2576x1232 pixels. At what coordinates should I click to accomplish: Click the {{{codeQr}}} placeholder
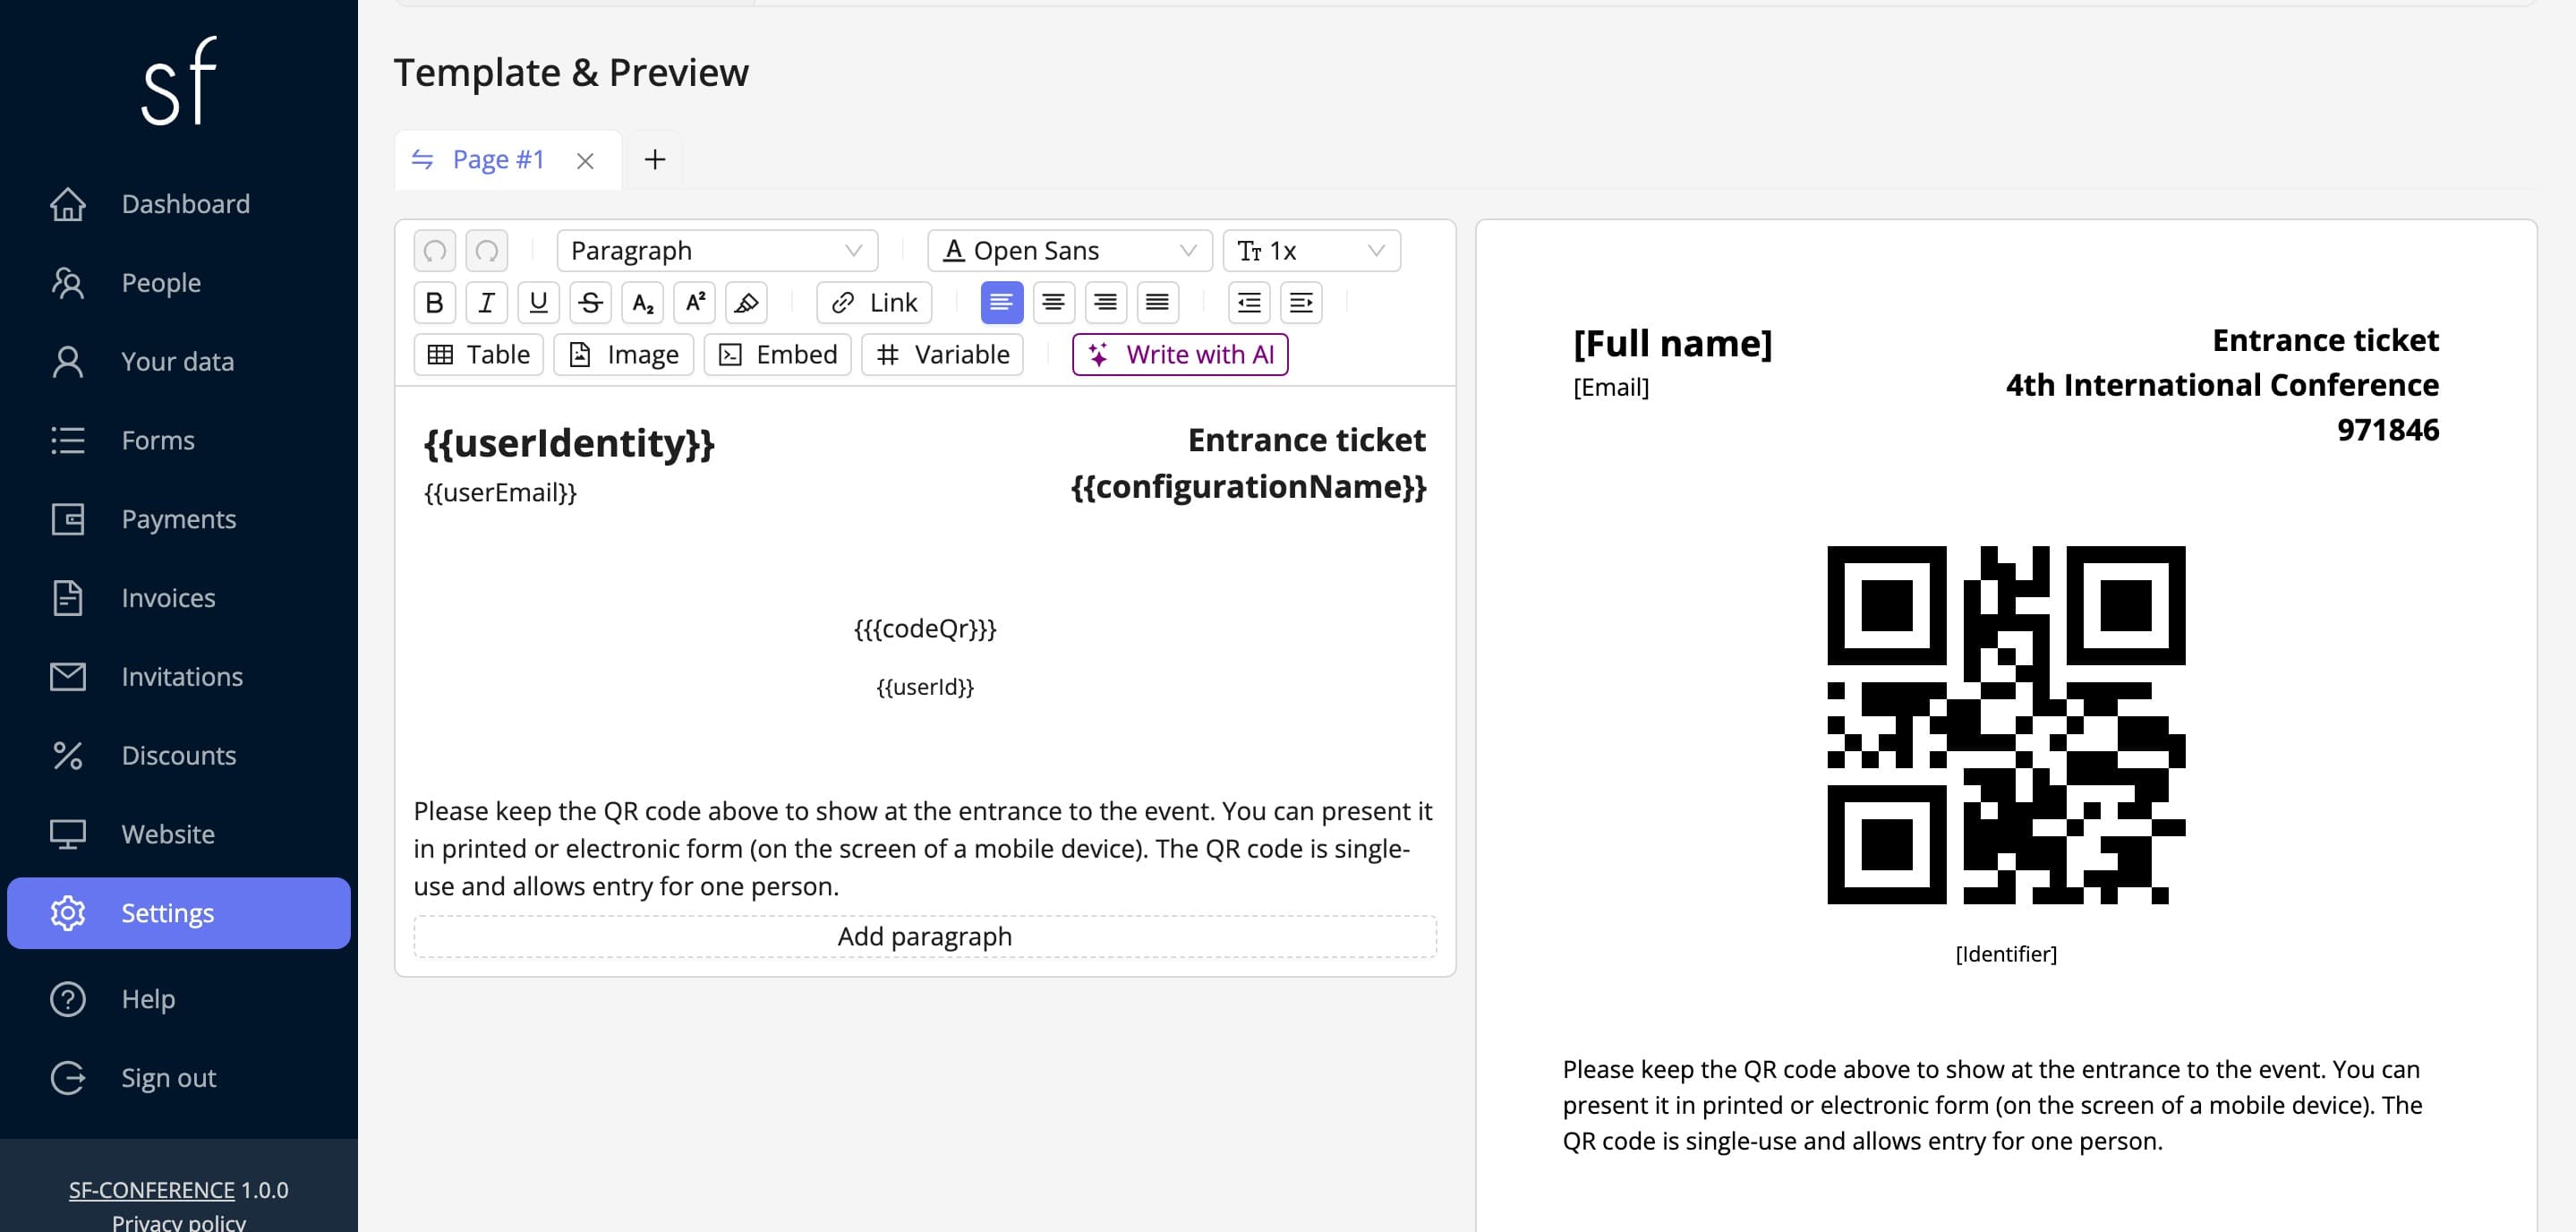(x=925, y=628)
